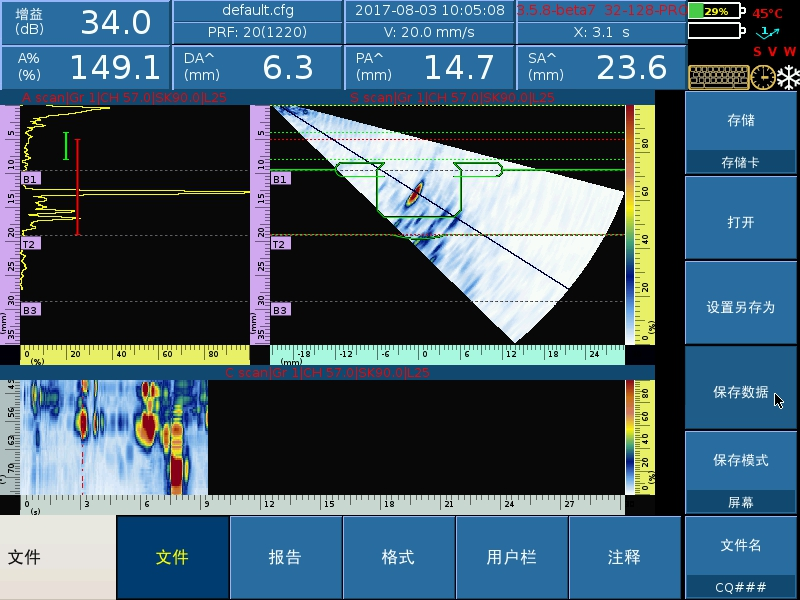Click the S-scan amplitude color bar
Viewport: 800px width, 600px height.
coord(629,225)
